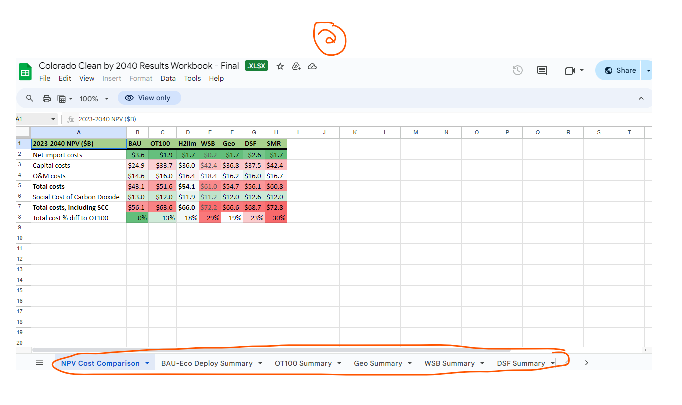Select the SMR header cell
The image size is (682, 405).
click(276, 144)
